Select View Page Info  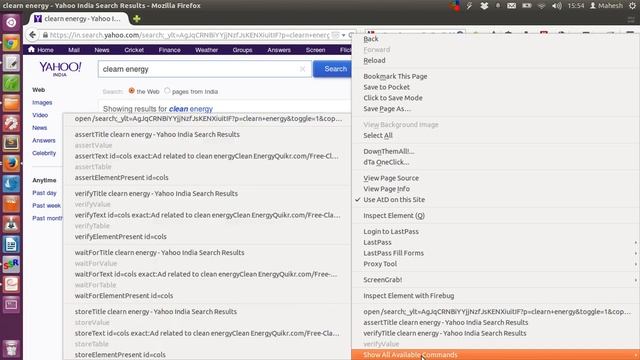click(496, 189)
